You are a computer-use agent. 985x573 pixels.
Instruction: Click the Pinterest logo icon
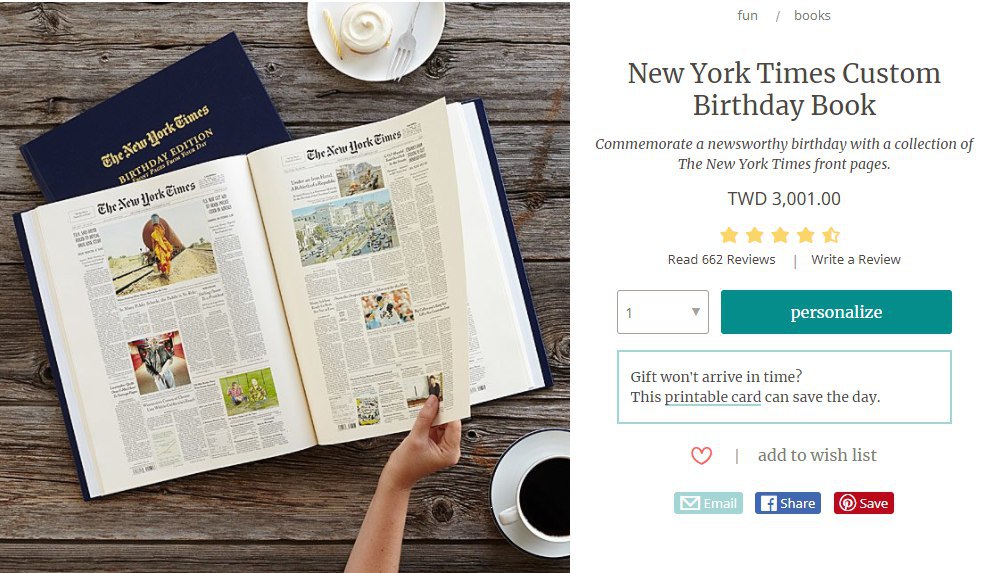(x=847, y=503)
